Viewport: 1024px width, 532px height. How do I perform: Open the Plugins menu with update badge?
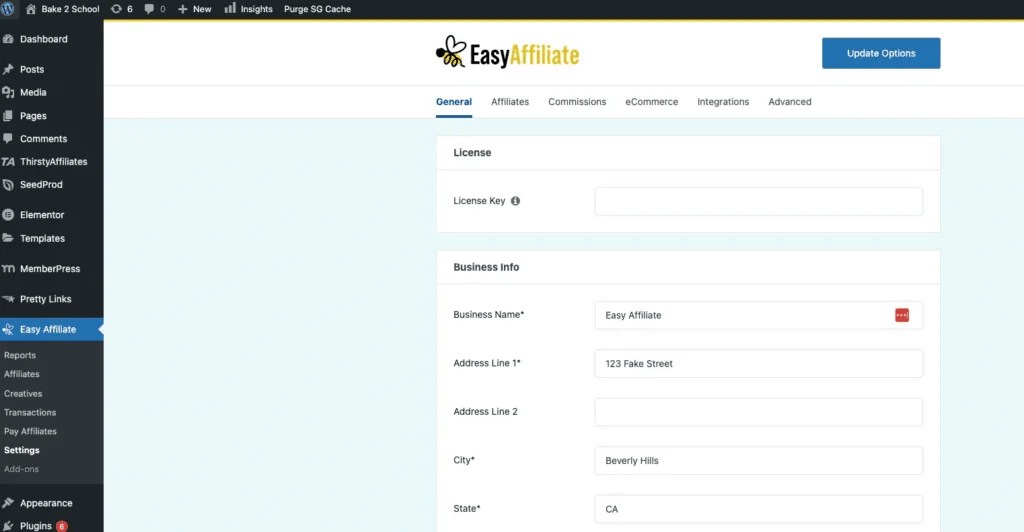pyautogui.click(x=36, y=526)
